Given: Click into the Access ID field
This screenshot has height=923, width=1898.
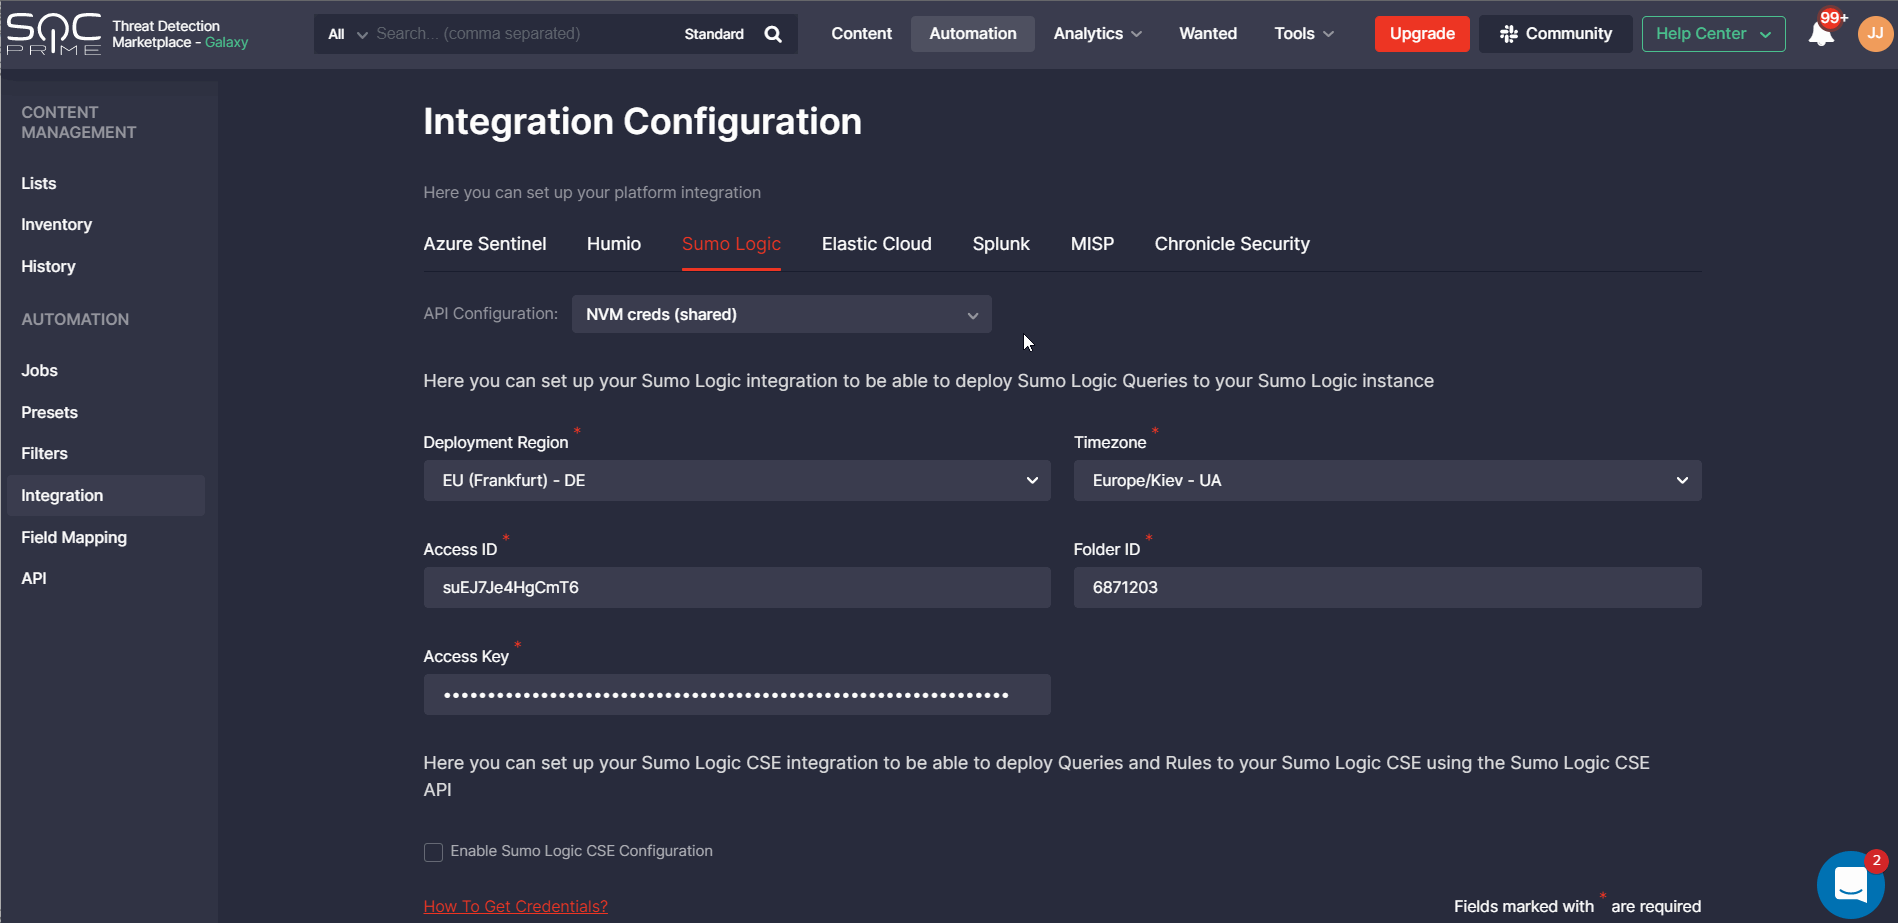Looking at the screenshot, I should click(x=737, y=588).
